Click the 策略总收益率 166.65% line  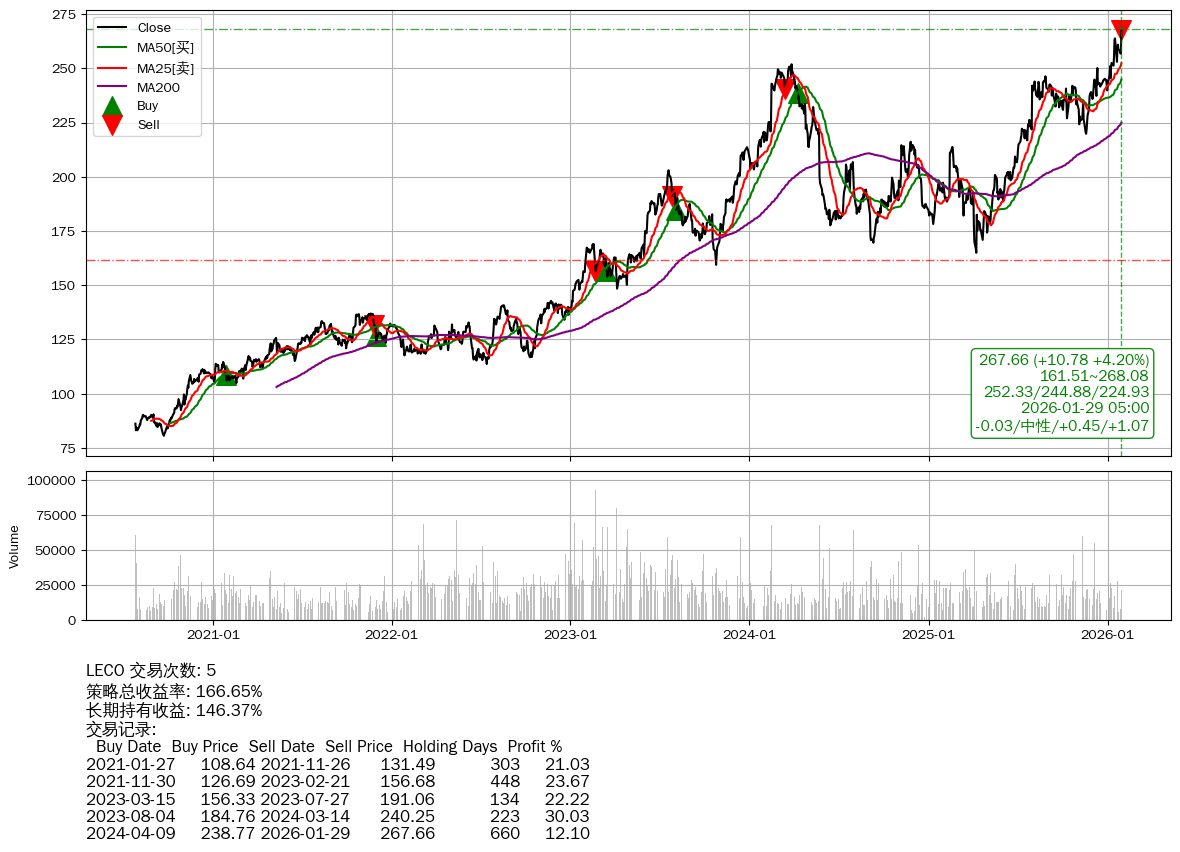tap(174, 691)
